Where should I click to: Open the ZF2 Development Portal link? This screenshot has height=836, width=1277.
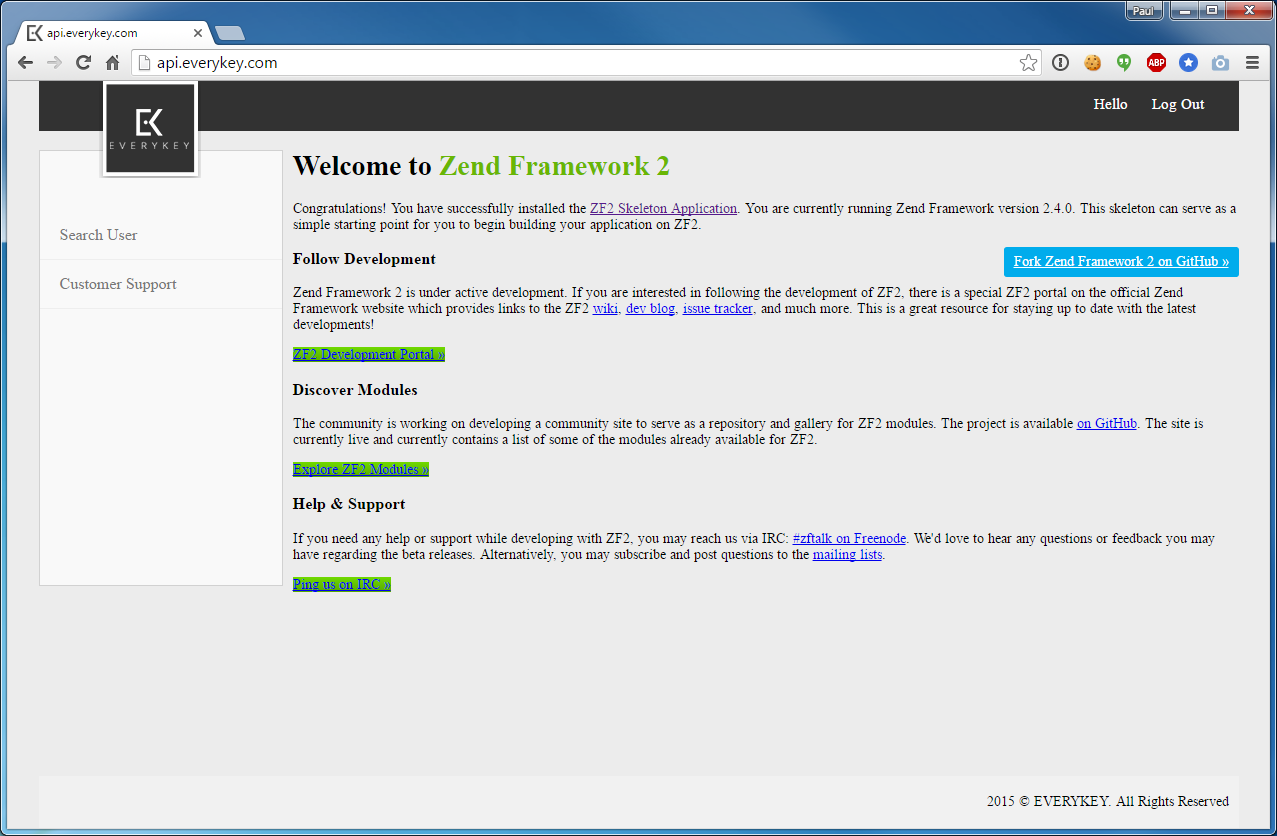pos(368,354)
